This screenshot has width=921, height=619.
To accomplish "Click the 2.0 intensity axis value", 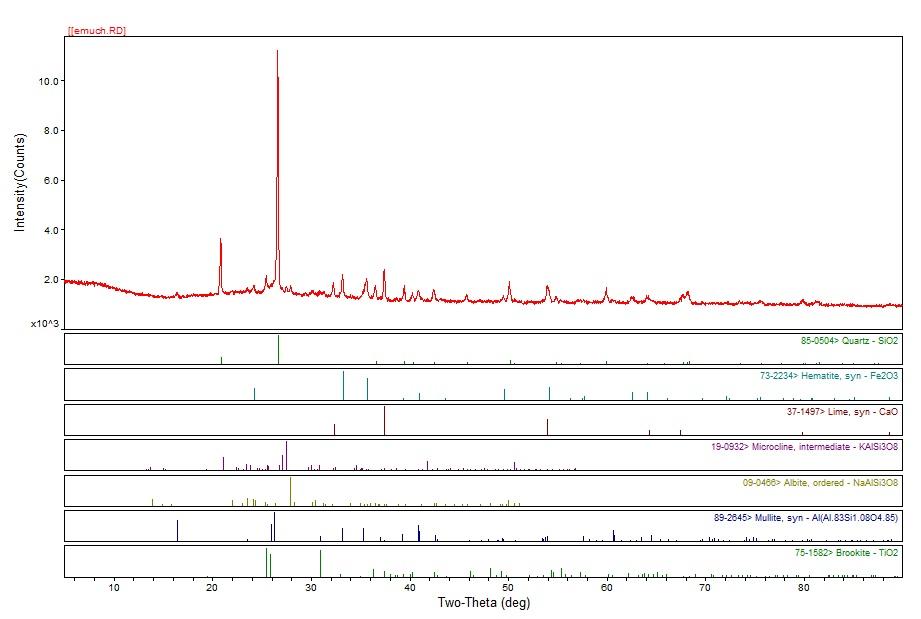I will 51,280.
